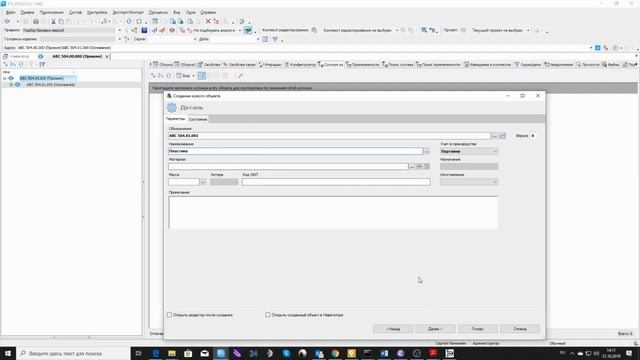The width and height of the screenshot is (640, 360).
Task: Click ellipsis button beside Обозначение field
Action: pyautogui.click(x=494, y=136)
